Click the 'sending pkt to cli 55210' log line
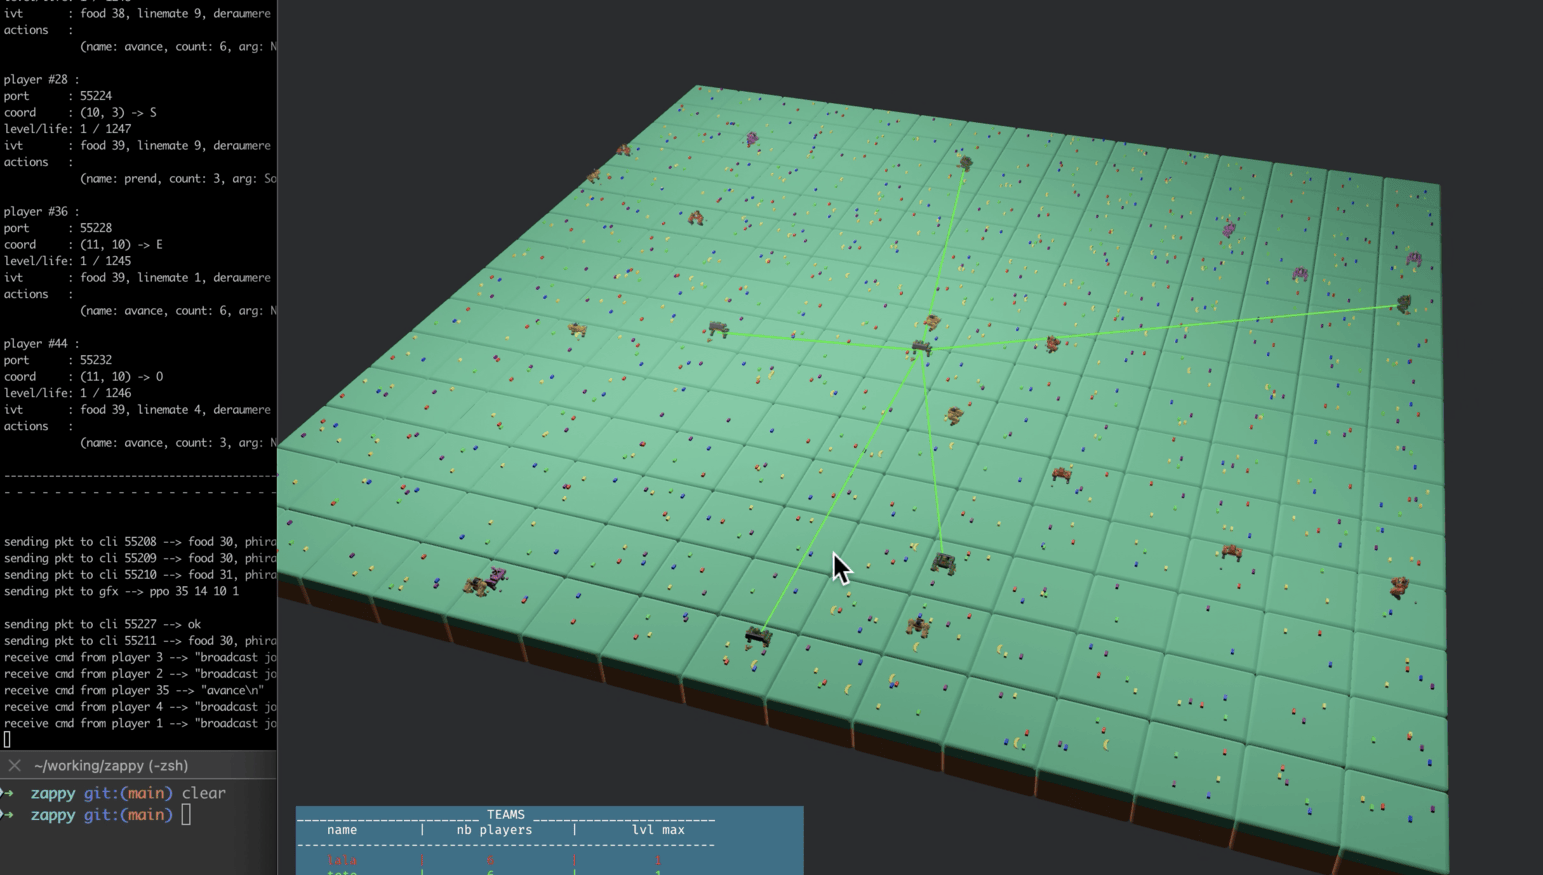The image size is (1543, 875). click(x=140, y=574)
